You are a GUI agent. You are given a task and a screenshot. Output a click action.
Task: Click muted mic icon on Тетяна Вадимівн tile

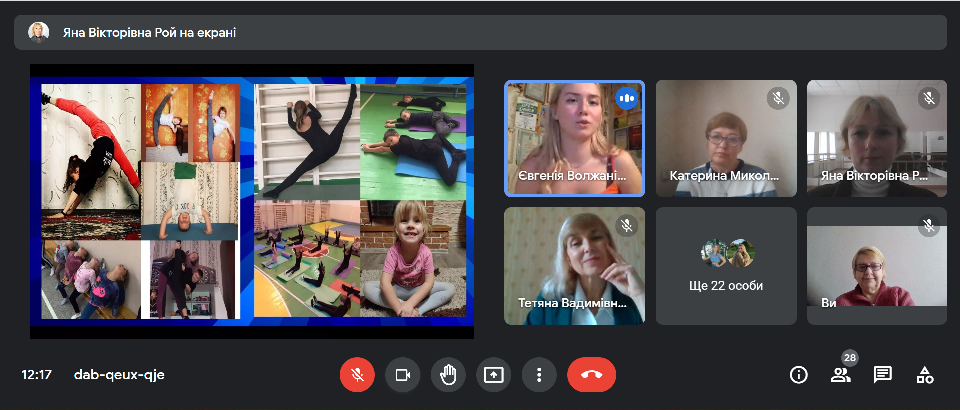click(x=626, y=225)
